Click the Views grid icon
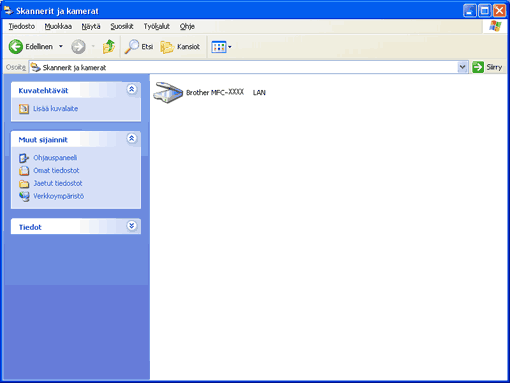Screen dimensions: 510x383 pos(219,47)
